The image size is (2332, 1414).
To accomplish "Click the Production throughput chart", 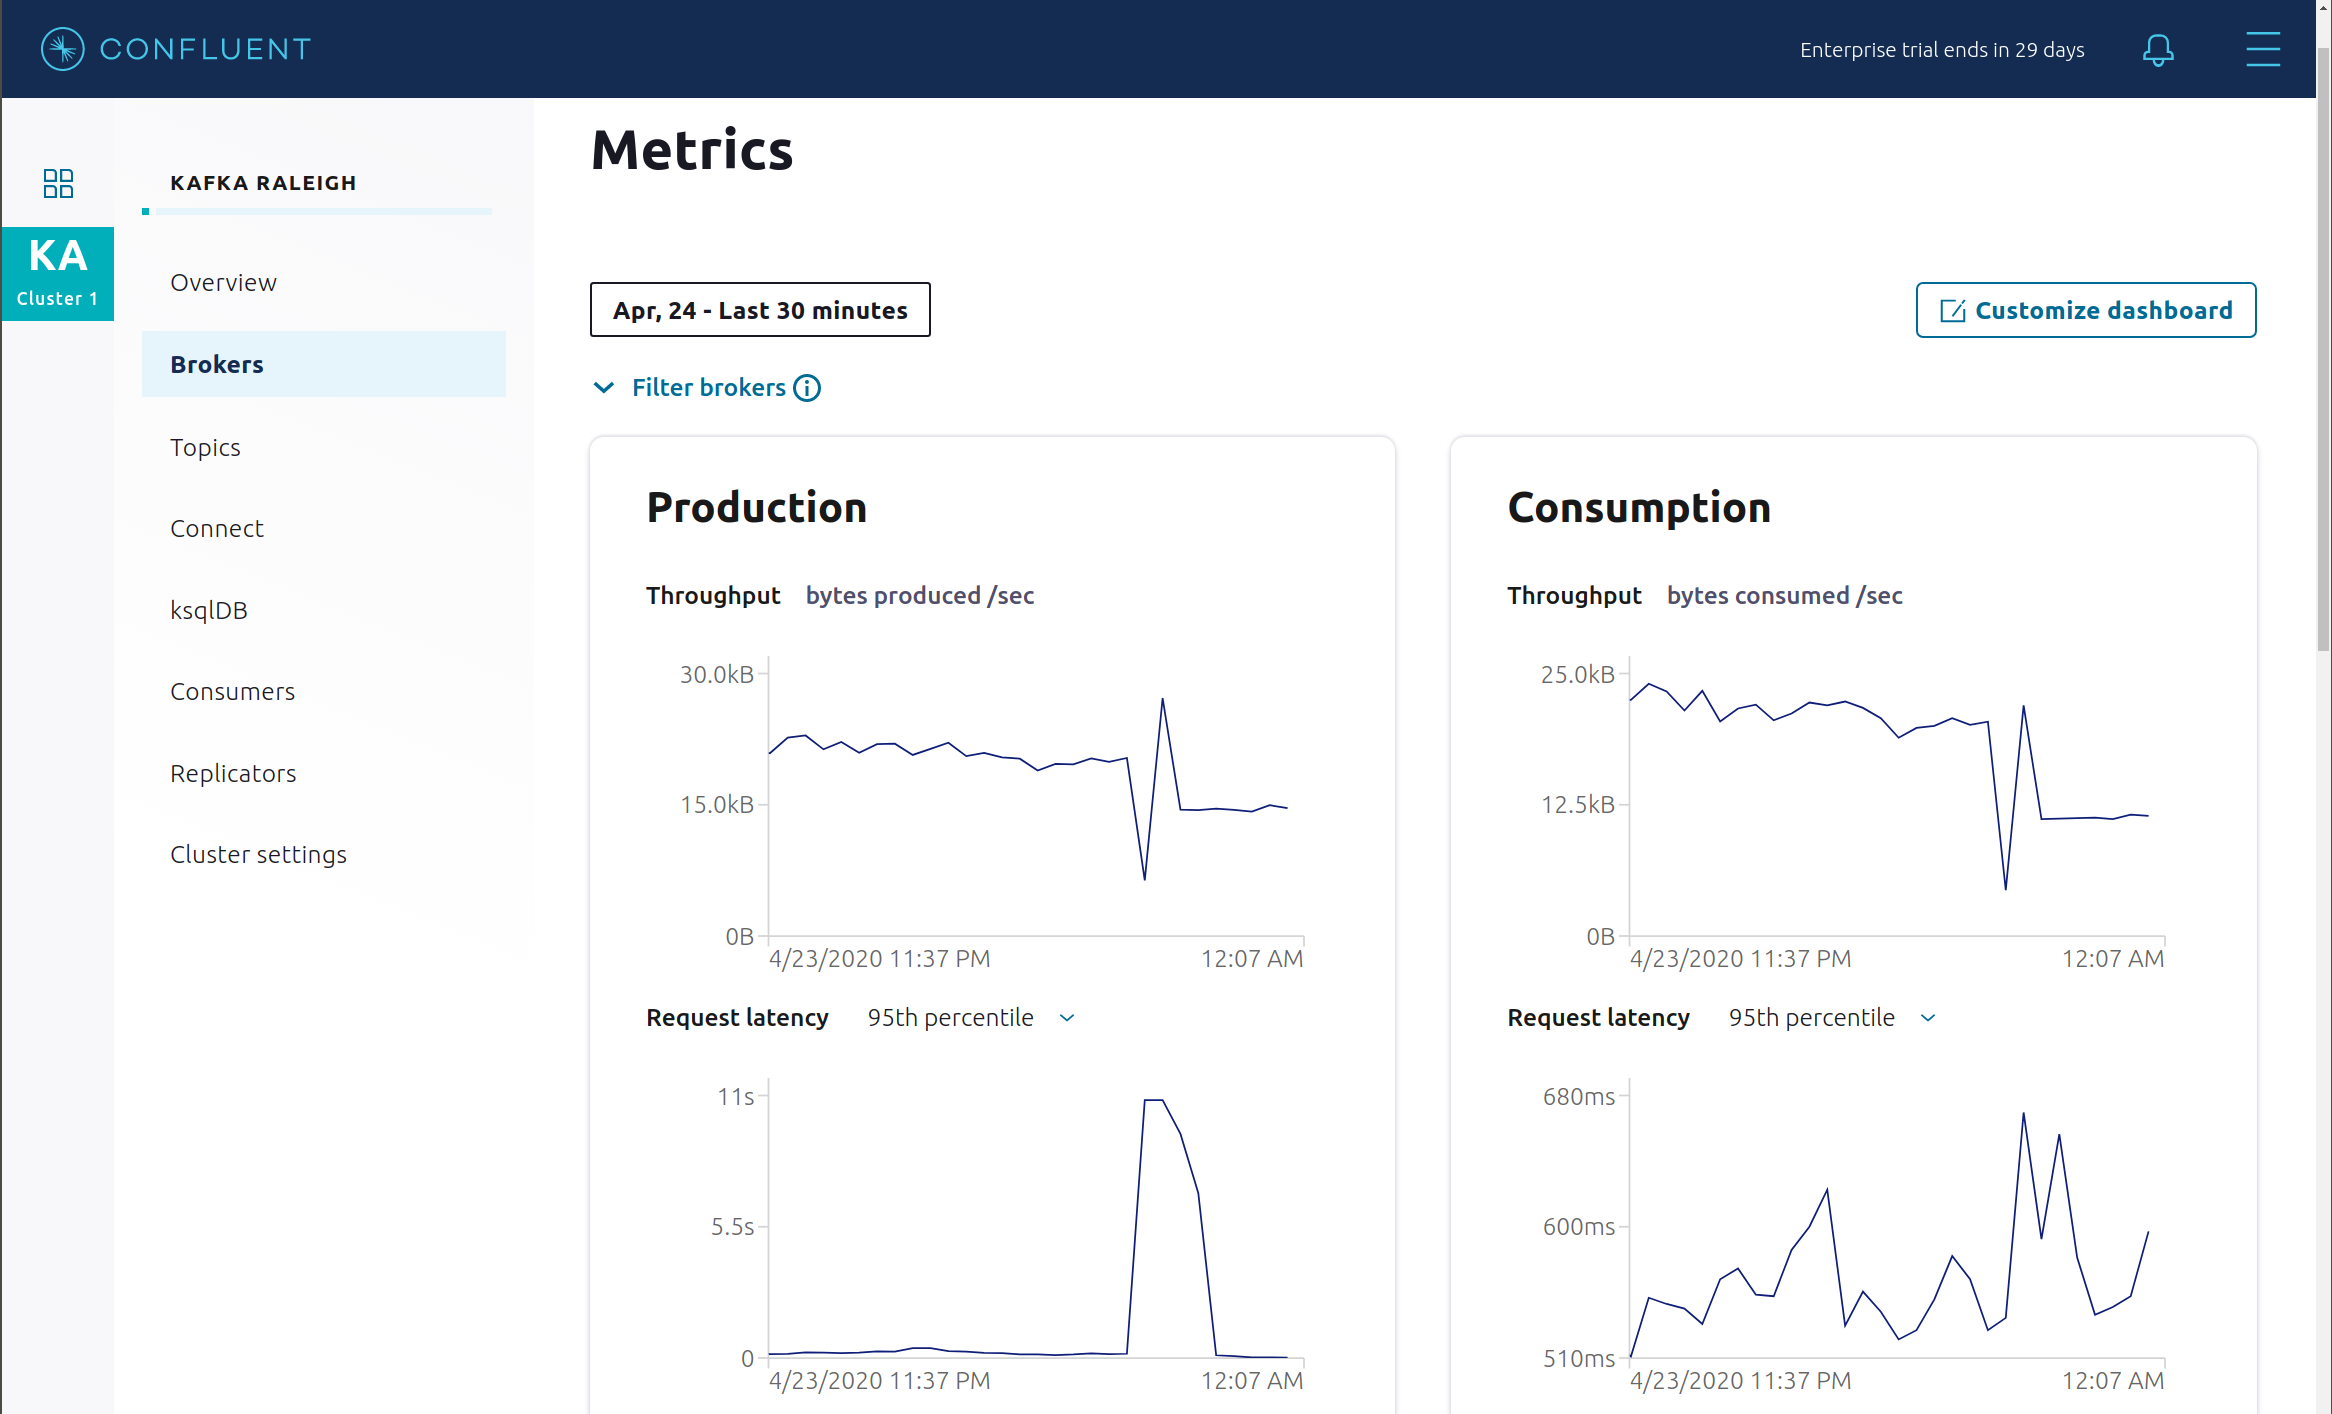I will (1036, 797).
